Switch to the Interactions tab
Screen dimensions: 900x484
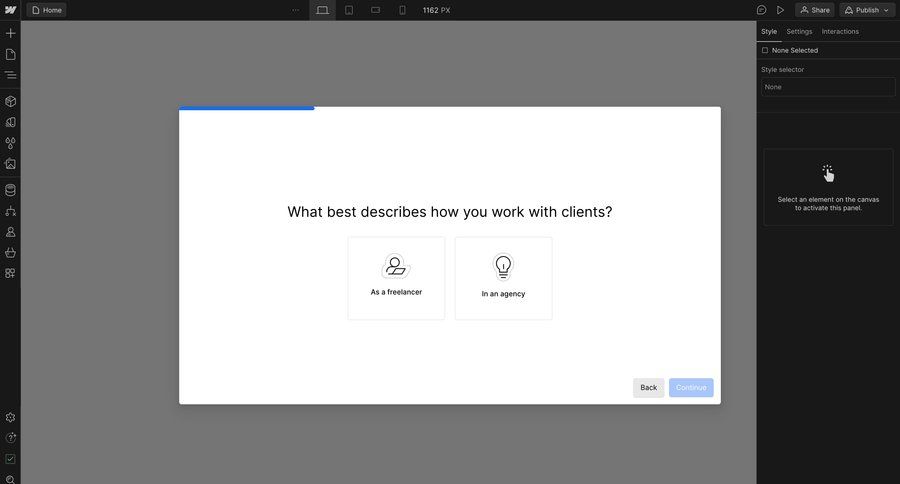[x=840, y=32]
